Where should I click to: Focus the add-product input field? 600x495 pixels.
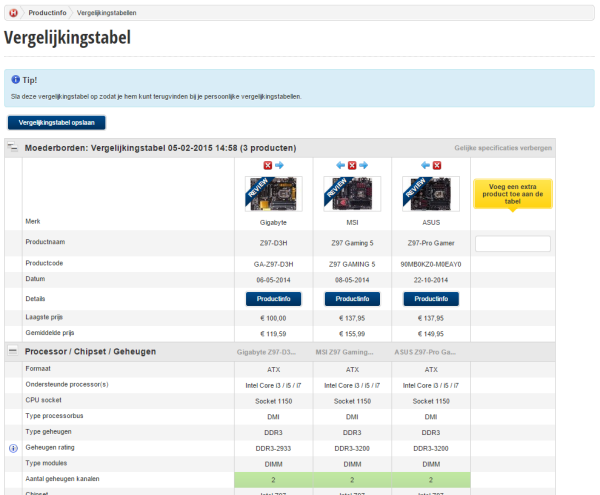pos(513,244)
